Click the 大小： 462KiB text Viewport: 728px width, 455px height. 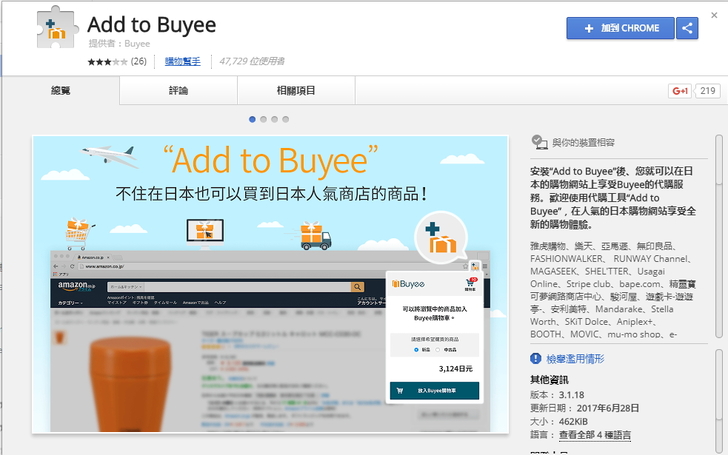559,422
